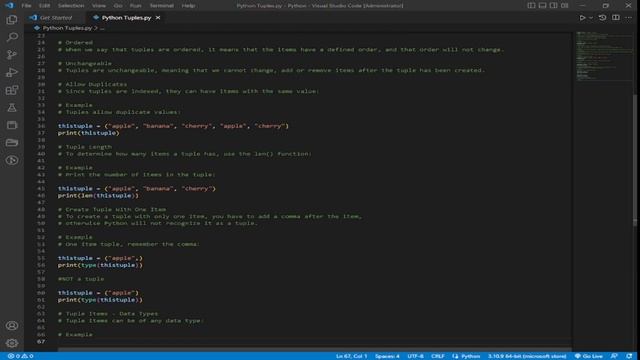Click Ln 67, Col 1 in status bar
Viewport: 640px width, 360px height.
[x=351, y=356]
